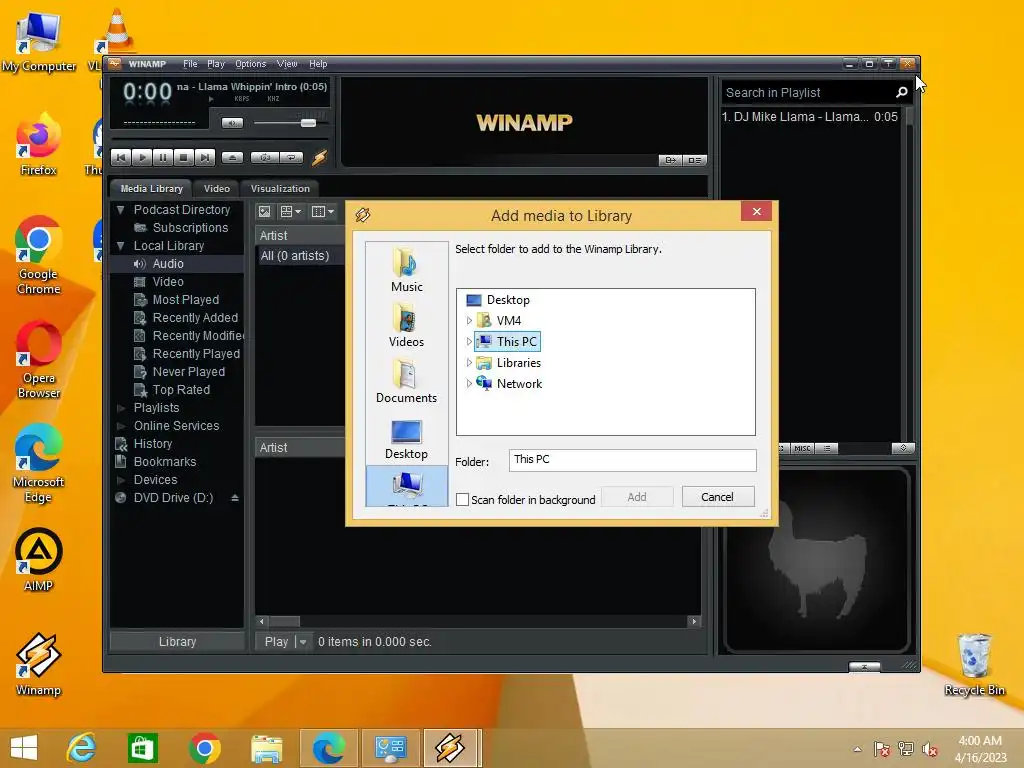Open Bookmarks in library tree

165,462
